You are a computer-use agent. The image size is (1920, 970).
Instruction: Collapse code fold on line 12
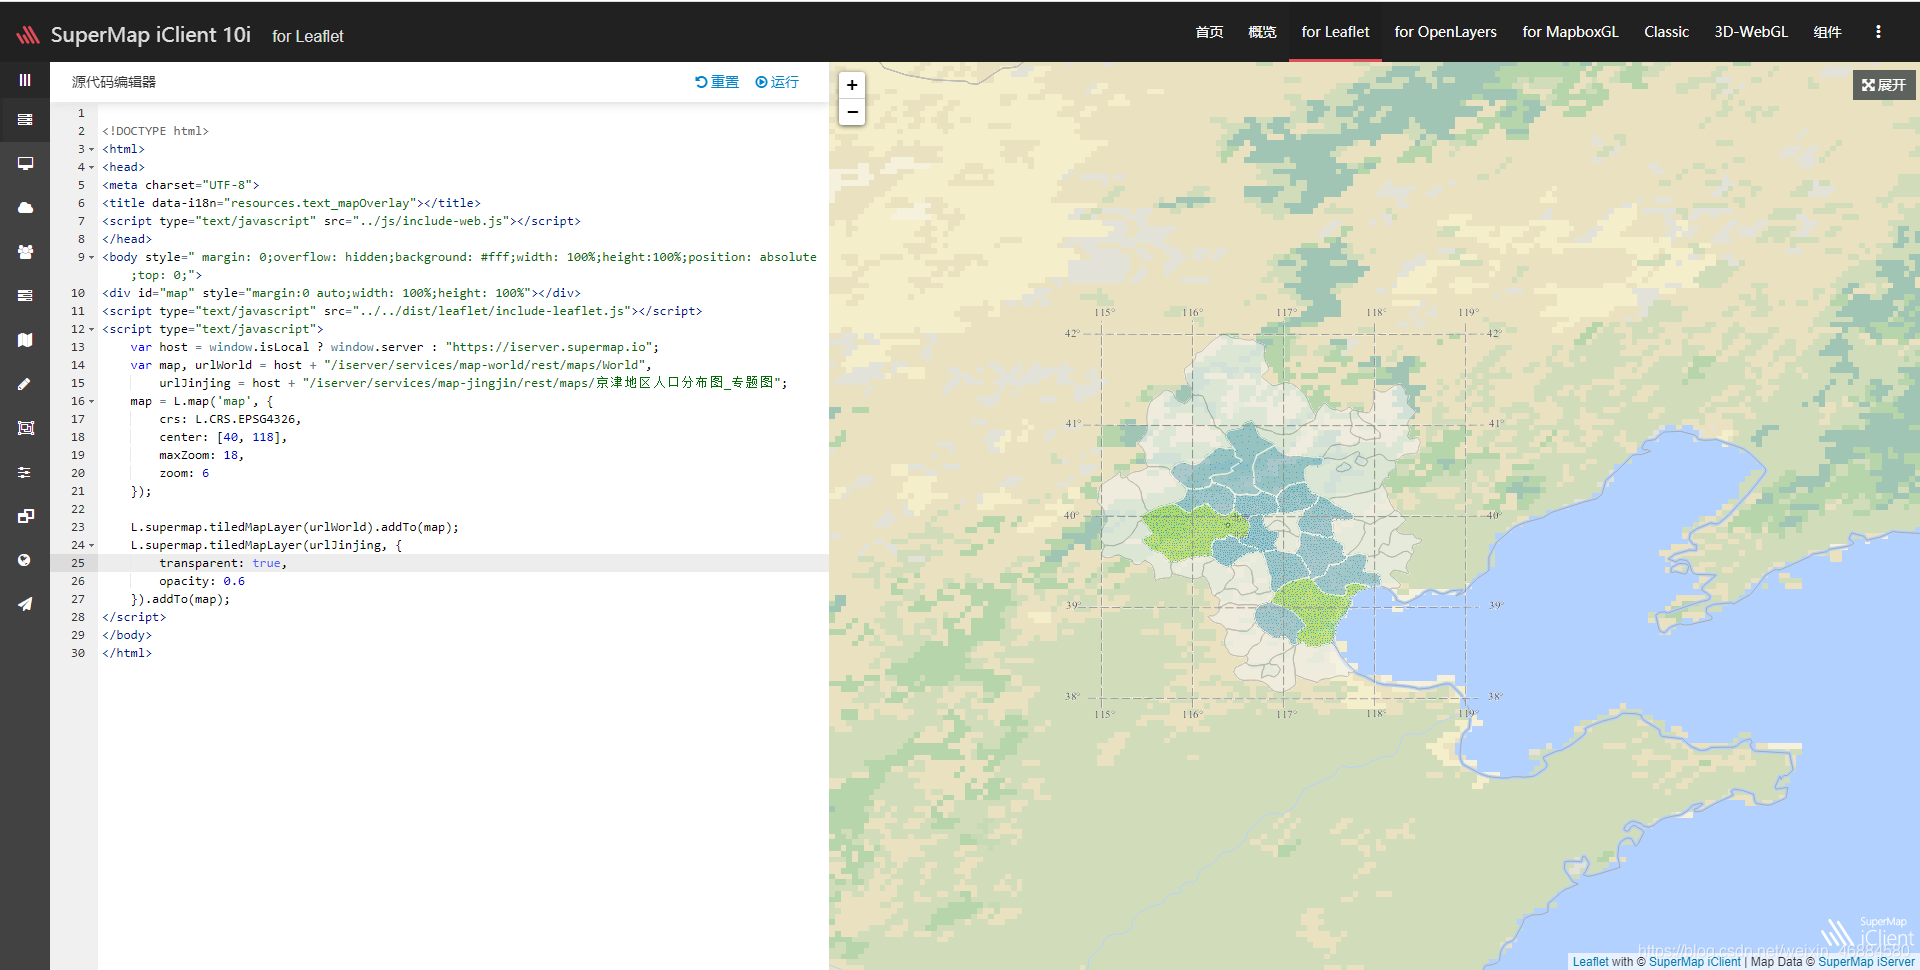92,329
